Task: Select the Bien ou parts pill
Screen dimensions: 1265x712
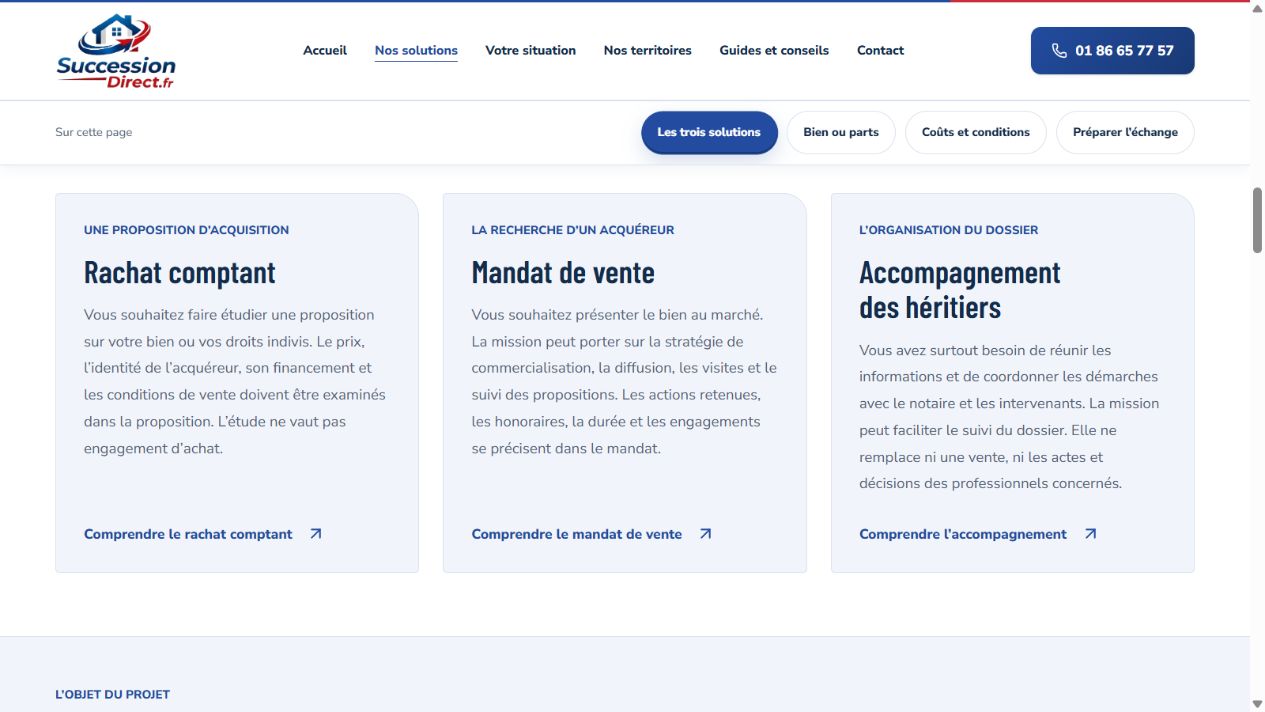Action: (841, 132)
